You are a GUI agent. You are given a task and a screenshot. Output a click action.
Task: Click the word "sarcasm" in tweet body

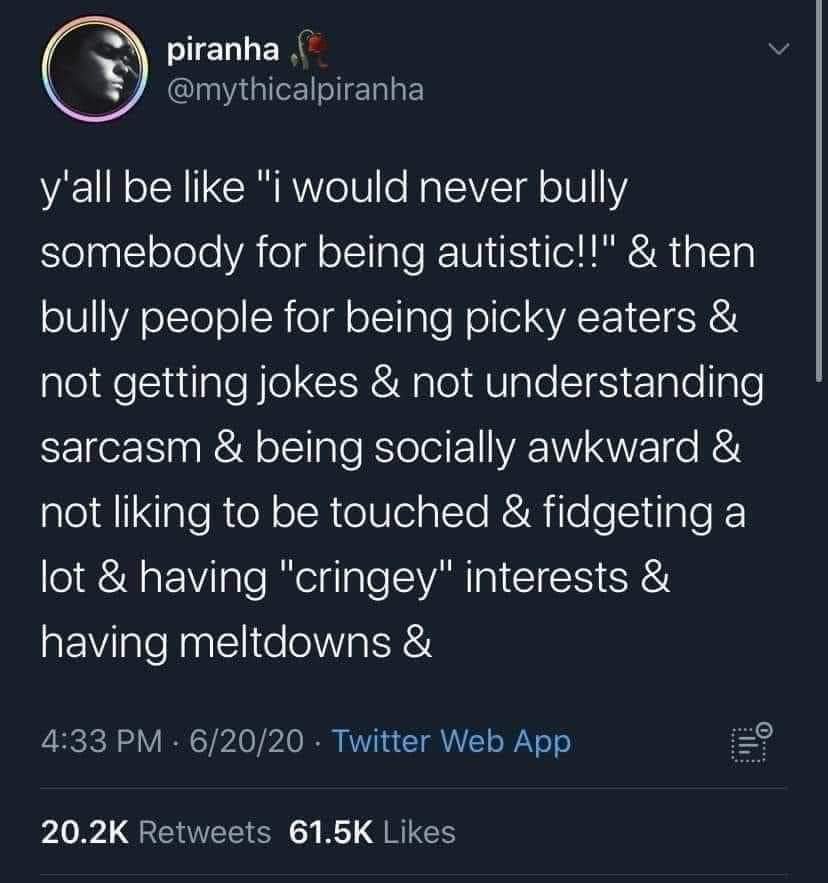coord(118,449)
